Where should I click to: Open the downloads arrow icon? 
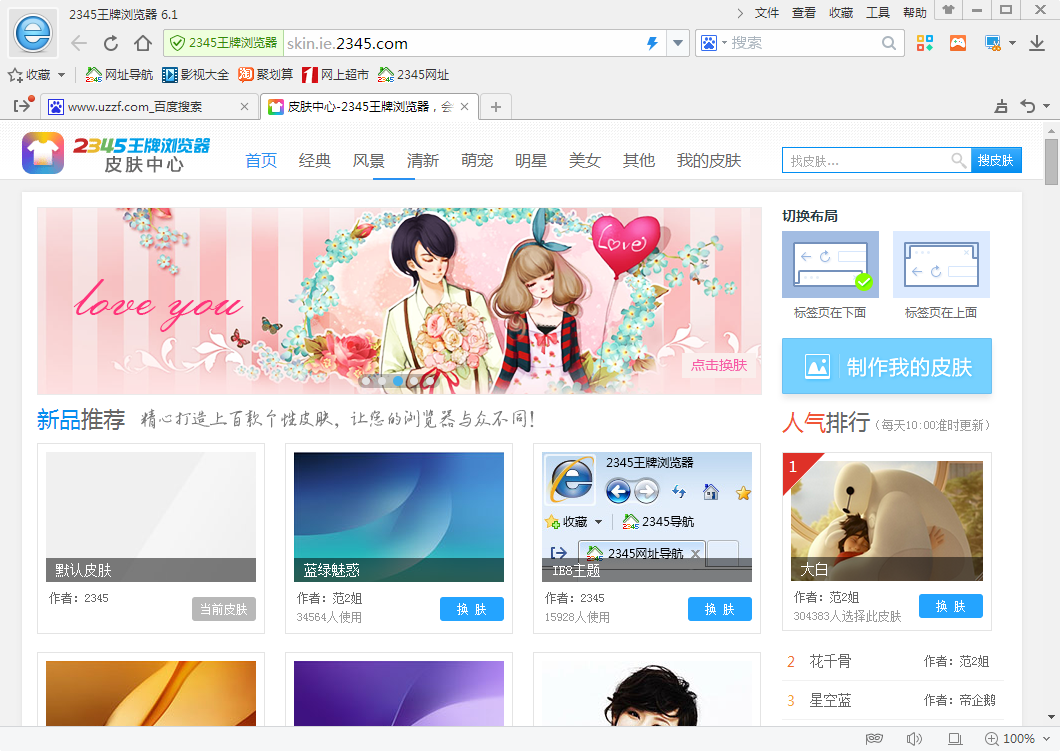coord(1037,43)
